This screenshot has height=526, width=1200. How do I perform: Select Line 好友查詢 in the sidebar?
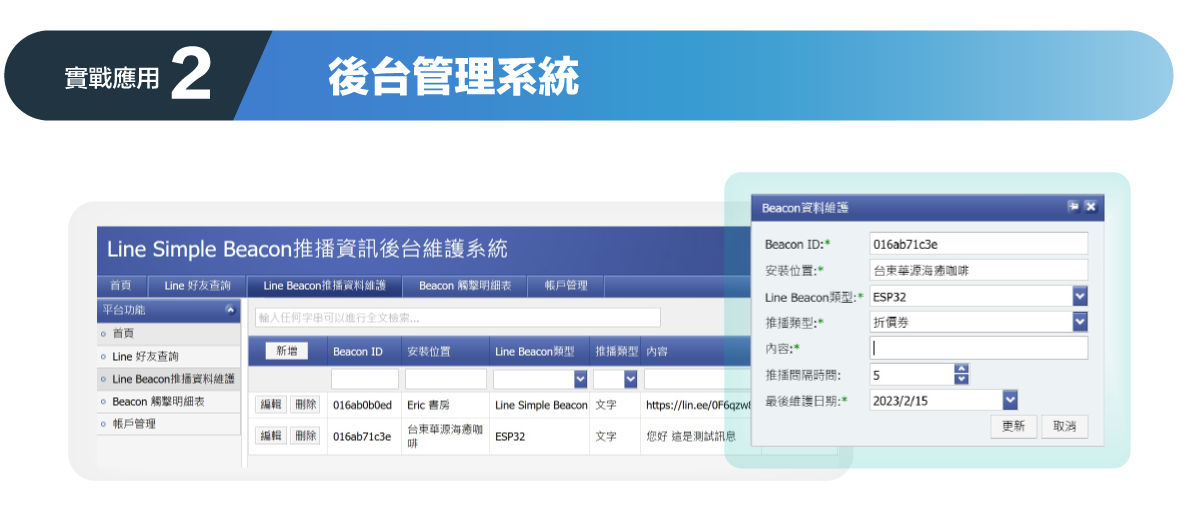pos(169,356)
